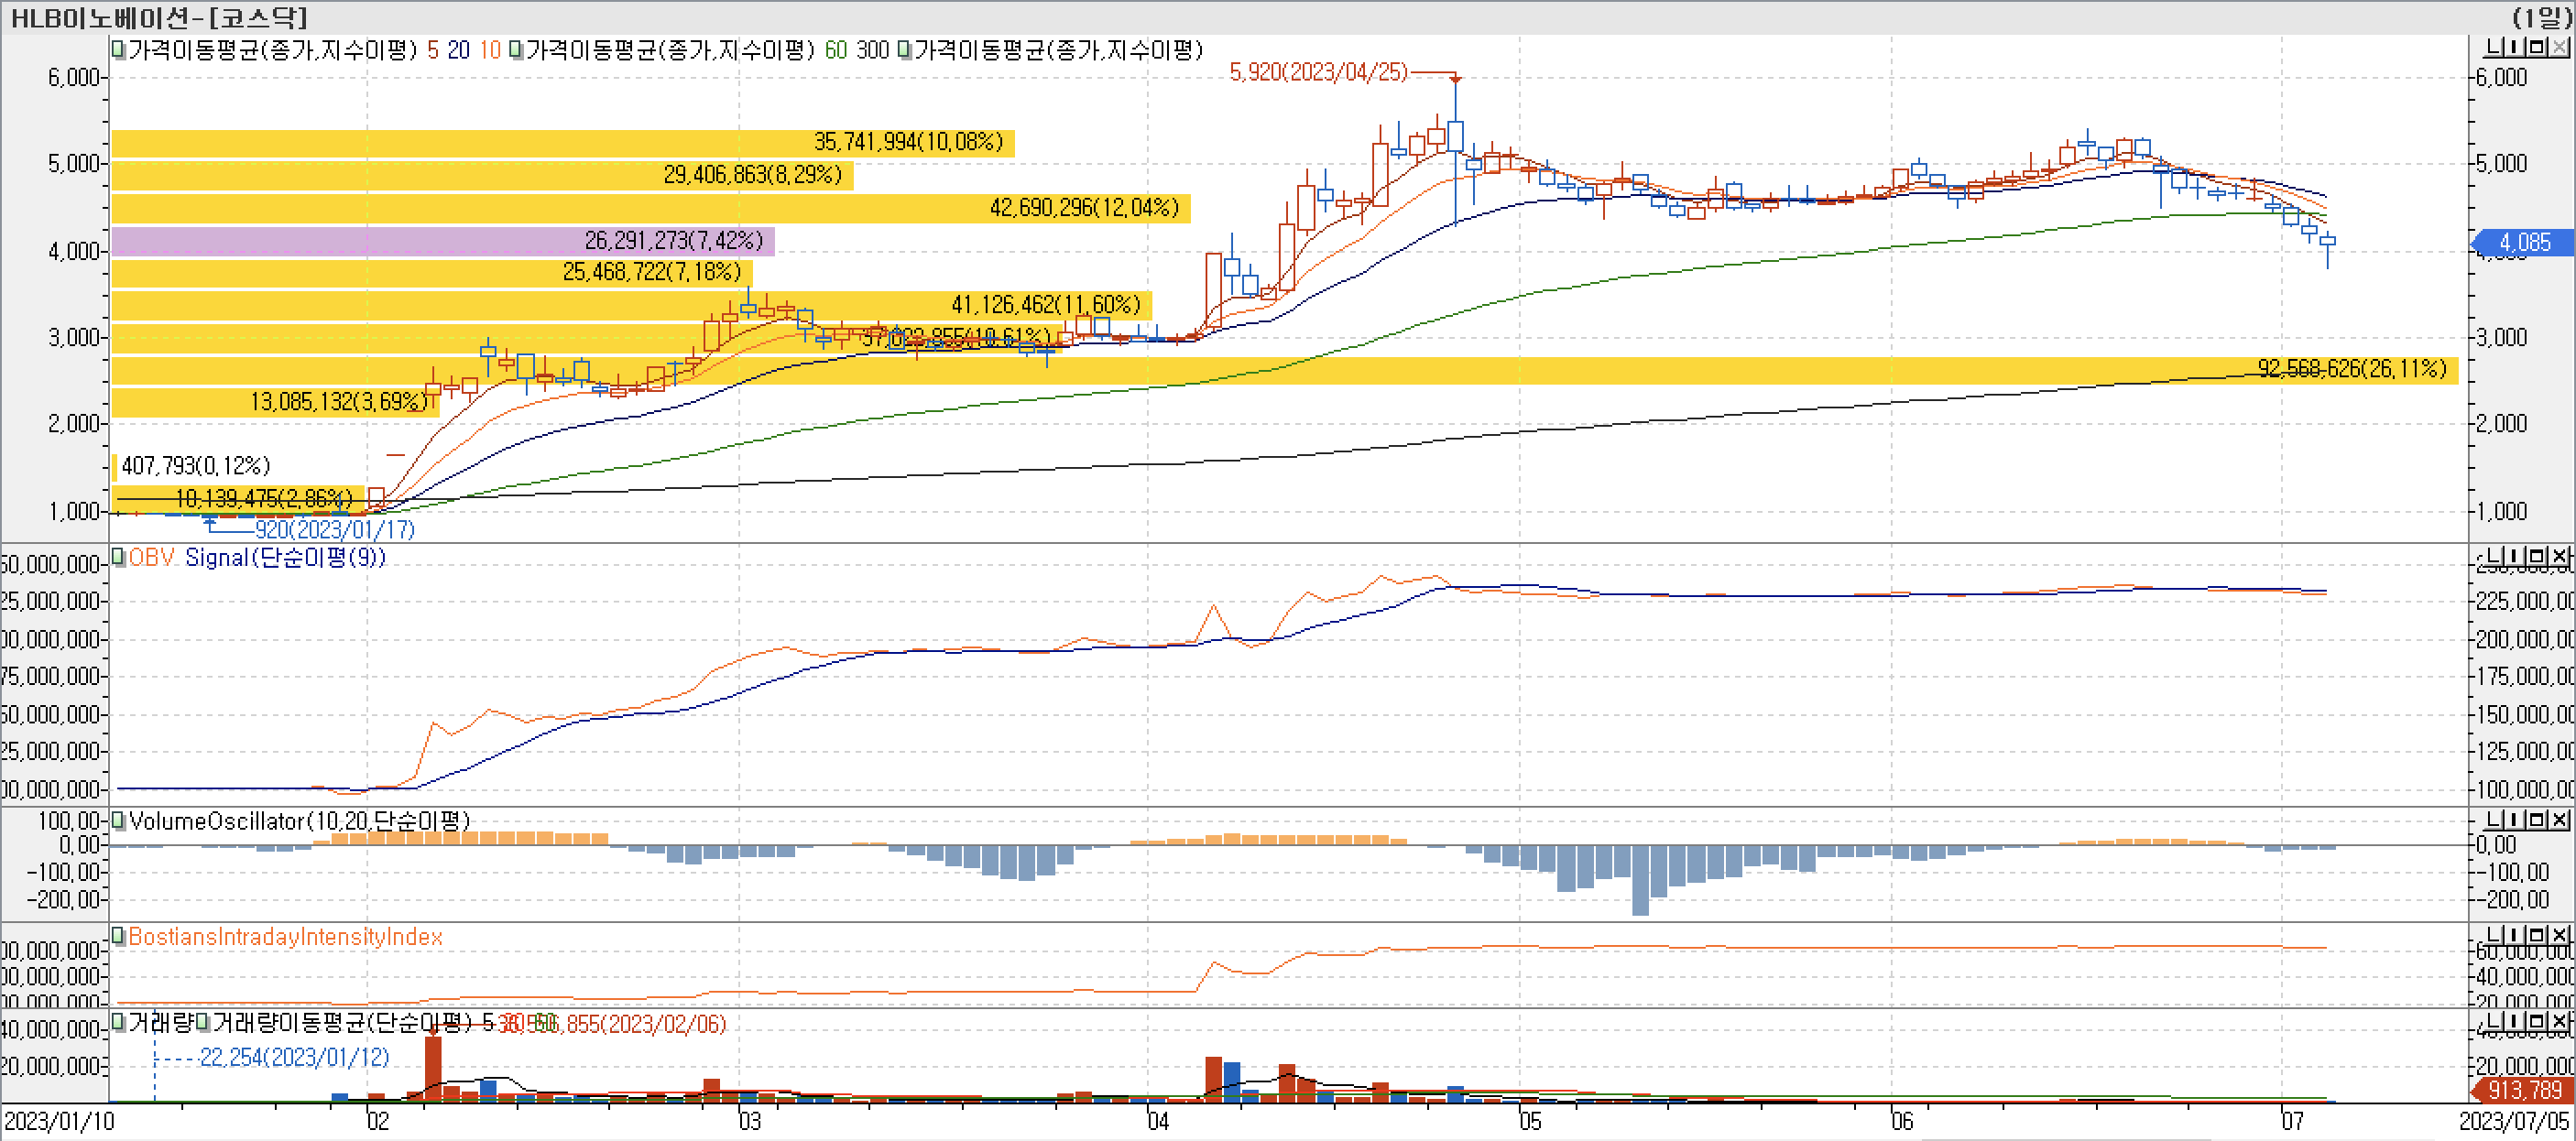Close the VolumeOscillator indicator panel
Viewport: 2576px width, 1141px height.
click(x=2559, y=820)
